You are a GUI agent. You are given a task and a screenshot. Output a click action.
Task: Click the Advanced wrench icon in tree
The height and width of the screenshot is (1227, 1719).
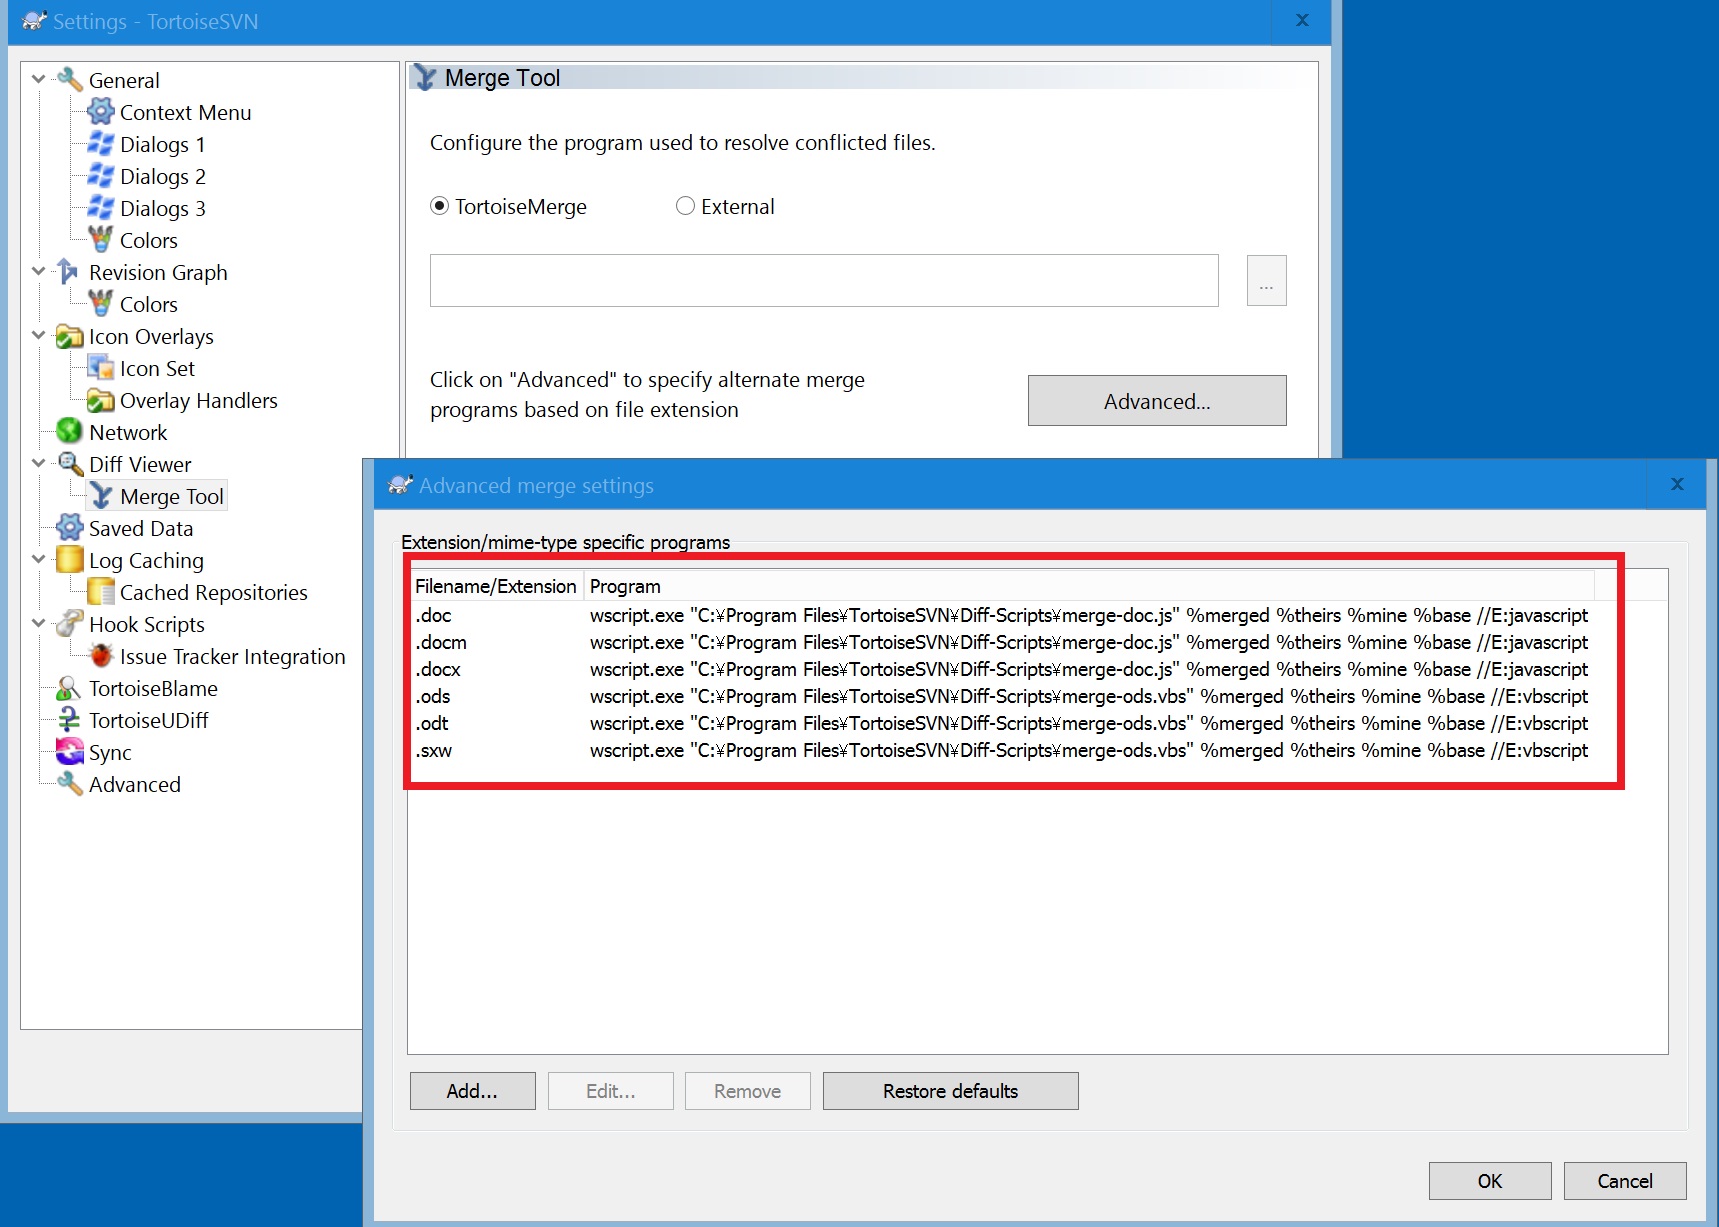pos(69,784)
